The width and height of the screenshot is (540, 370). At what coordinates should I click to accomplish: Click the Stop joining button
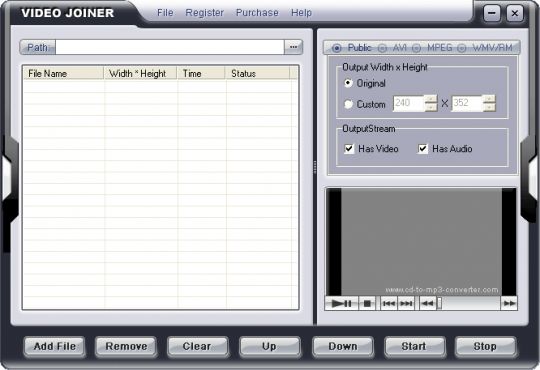coord(485,347)
